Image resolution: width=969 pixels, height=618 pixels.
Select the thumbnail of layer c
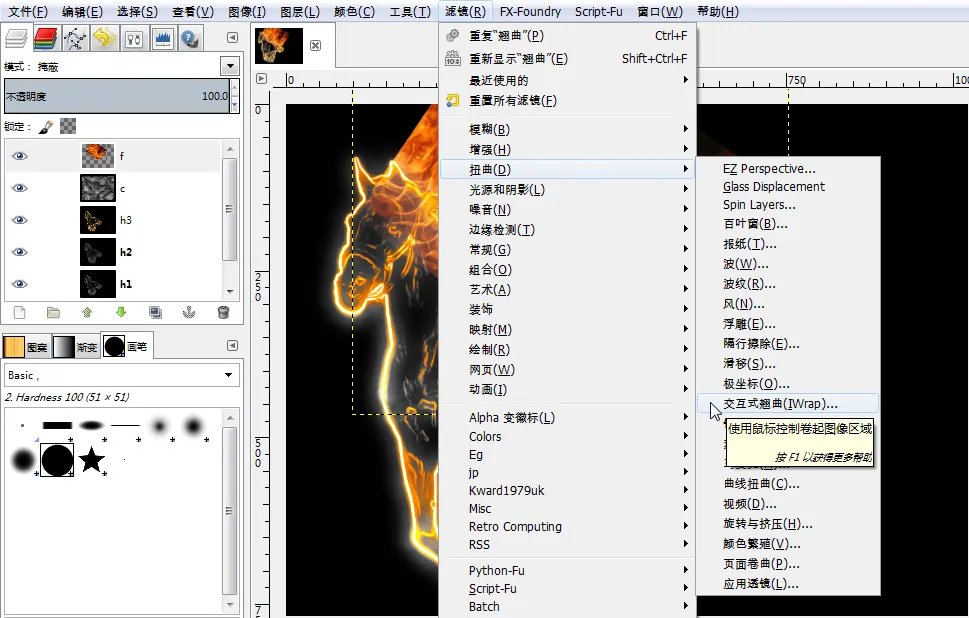tap(98, 188)
